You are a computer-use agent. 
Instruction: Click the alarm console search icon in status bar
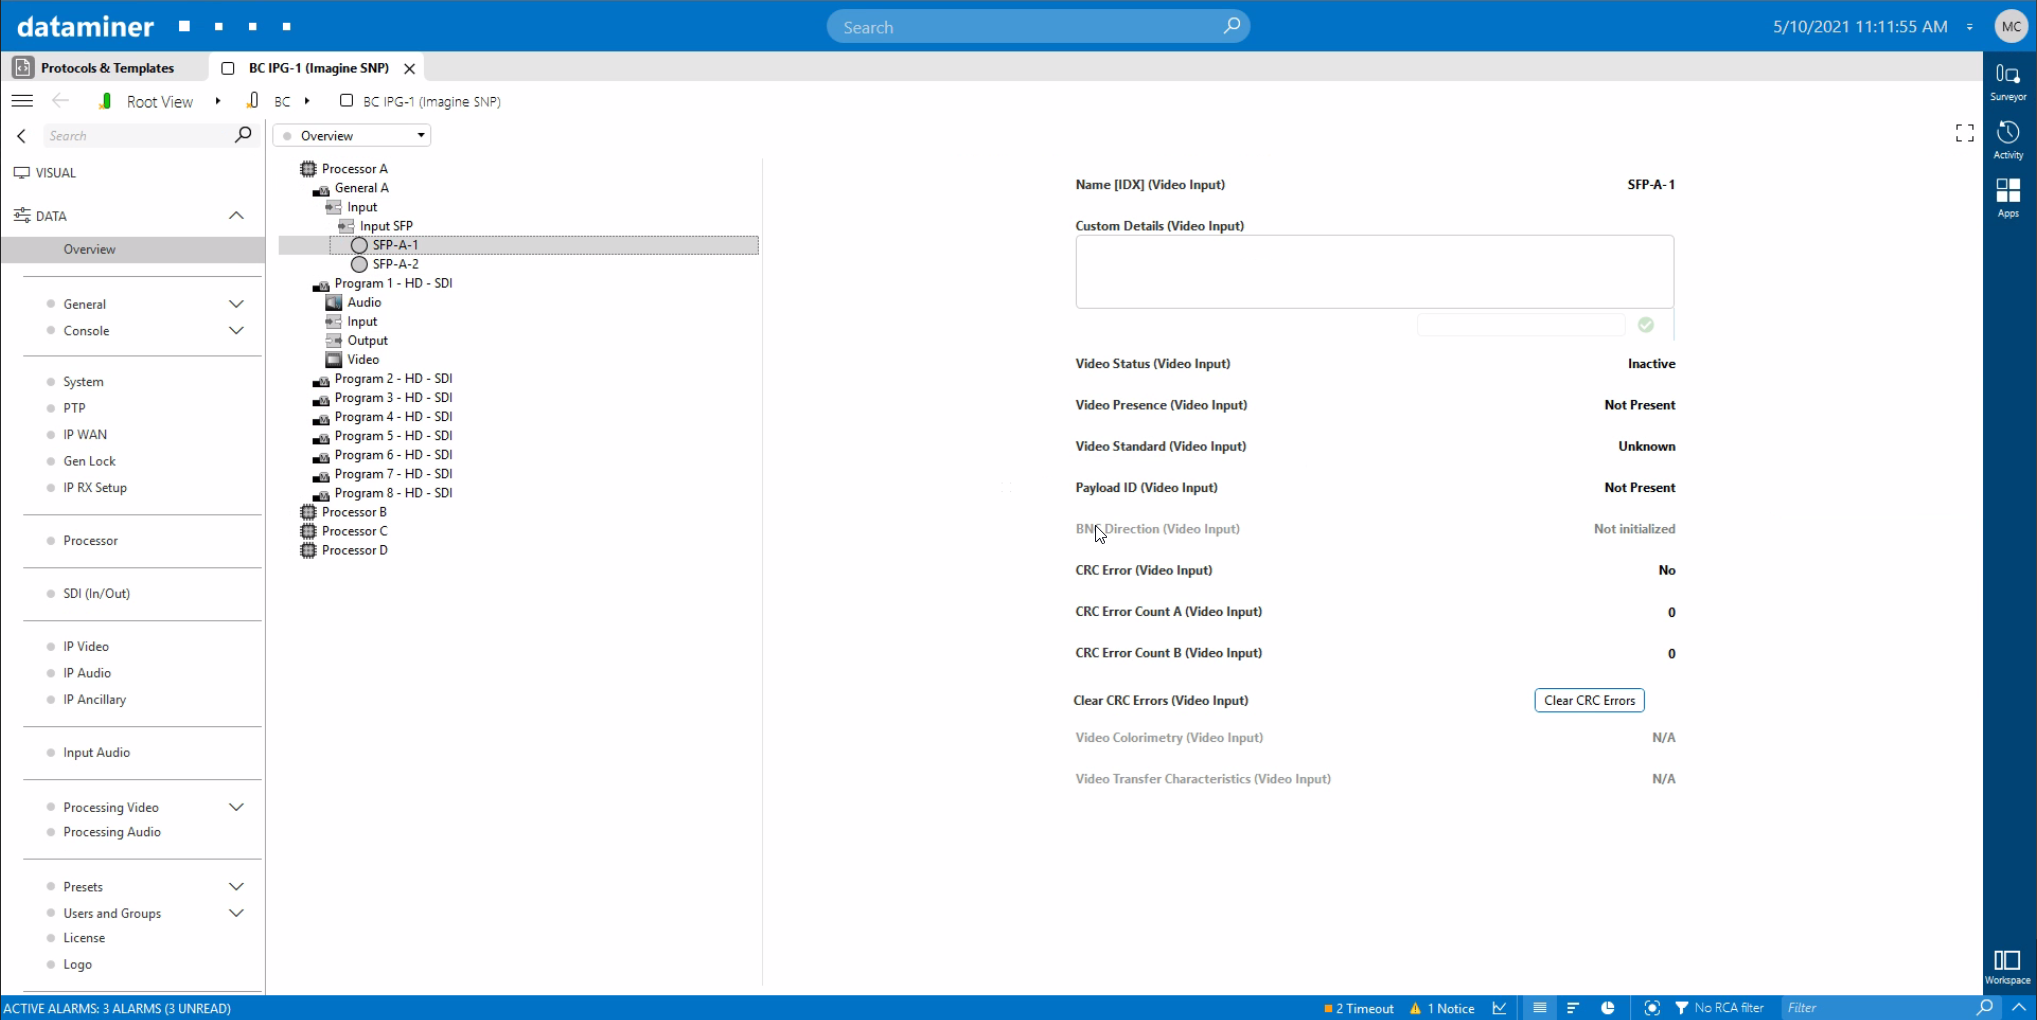pyautogui.click(x=1985, y=1008)
